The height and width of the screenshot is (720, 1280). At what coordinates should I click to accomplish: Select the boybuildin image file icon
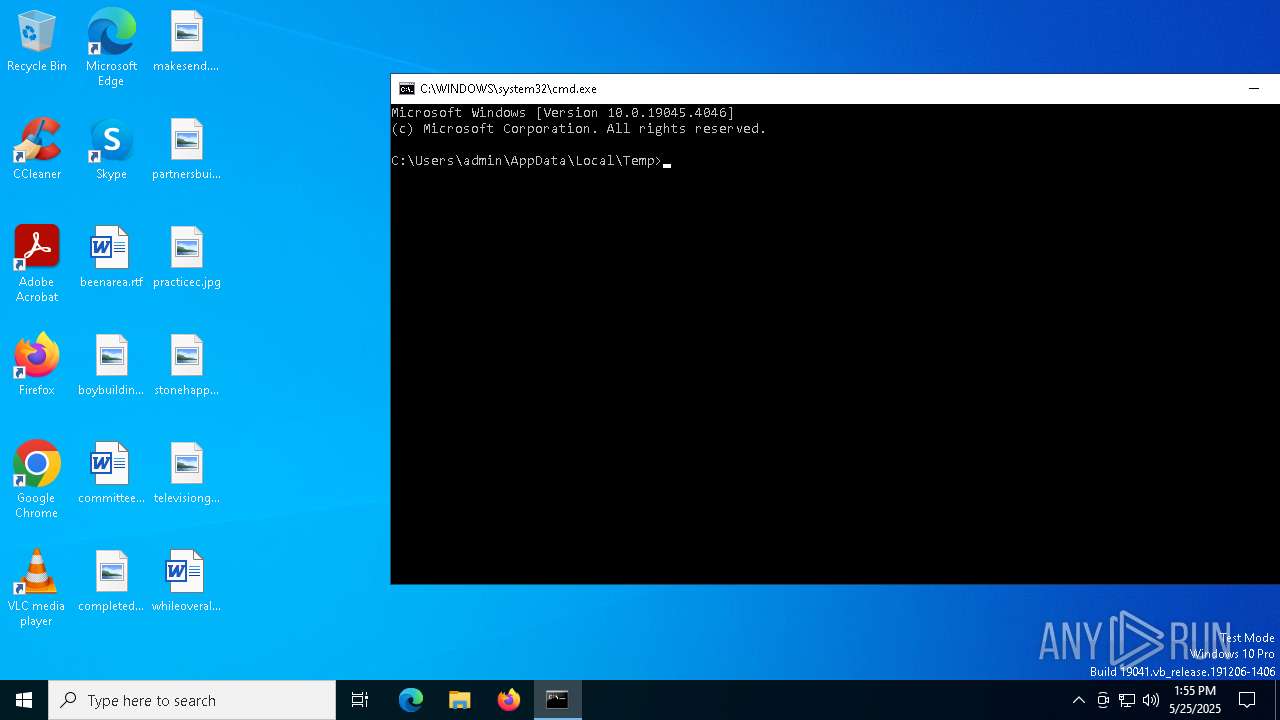111,366
